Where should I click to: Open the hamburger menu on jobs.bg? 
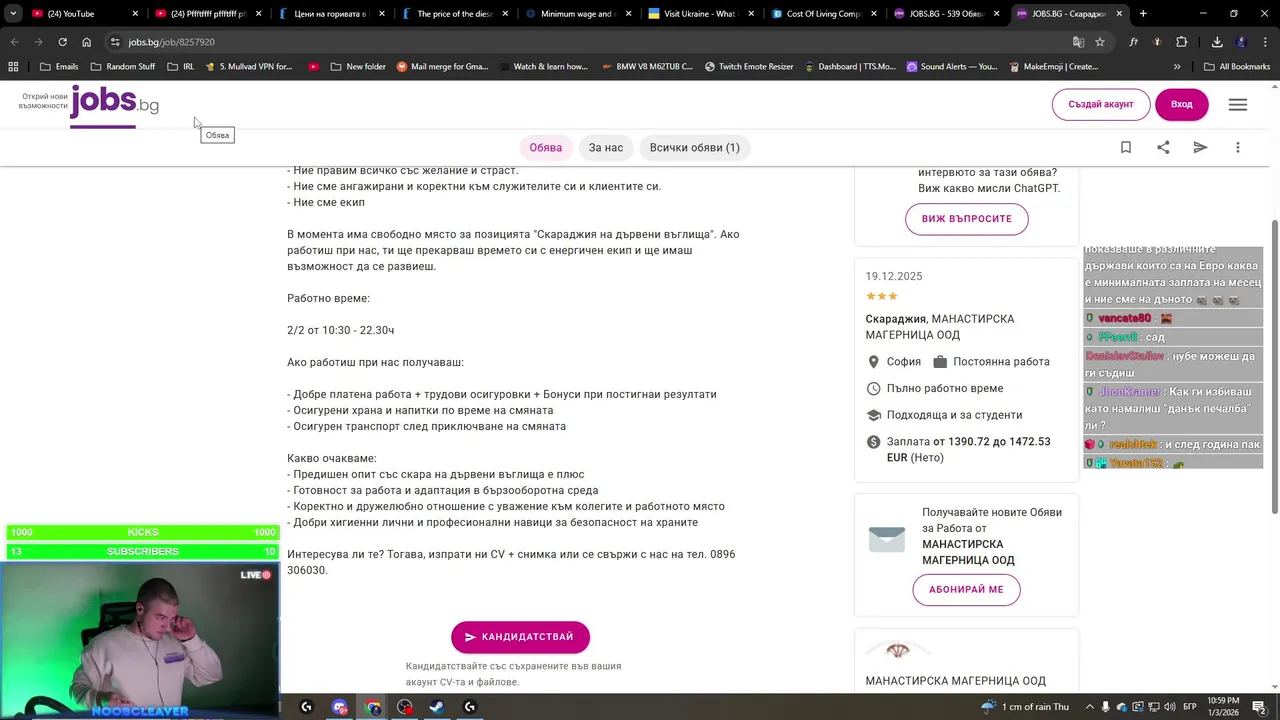[x=1238, y=104]
